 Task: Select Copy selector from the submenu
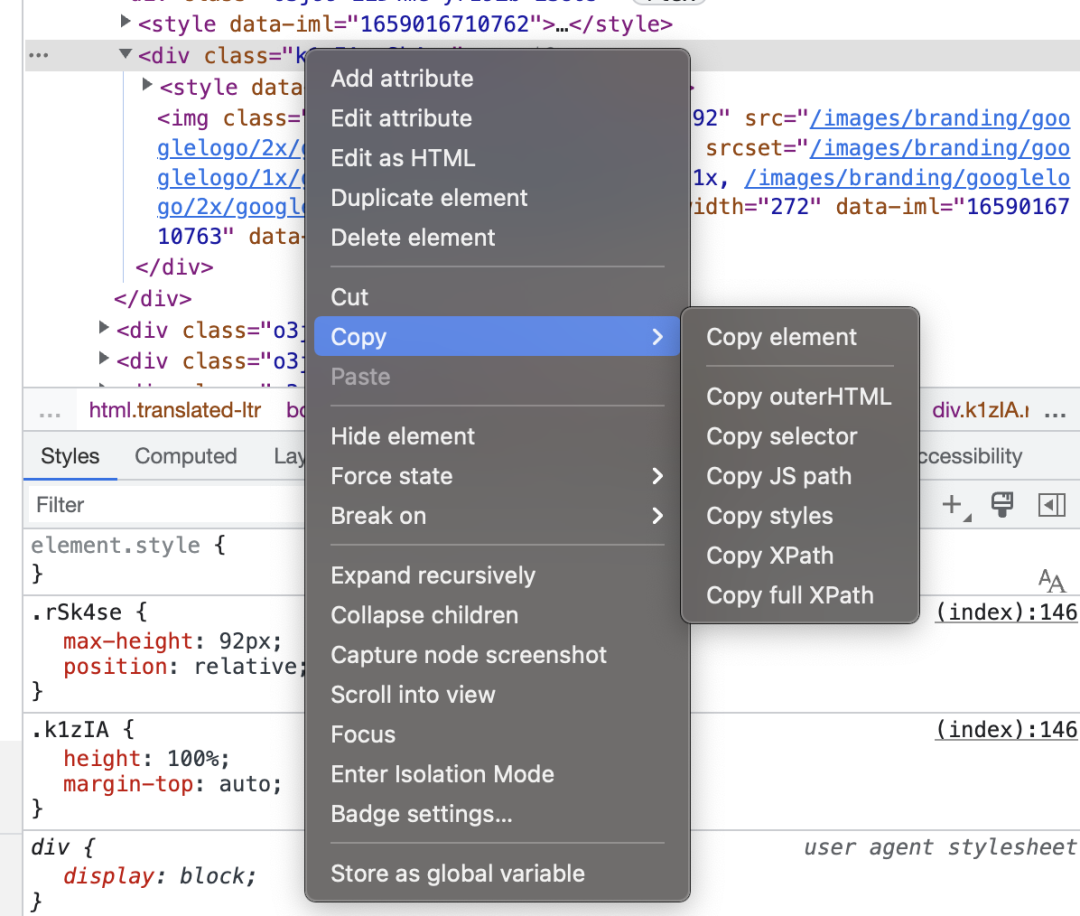pyautogui.click(x=781, y=436)
